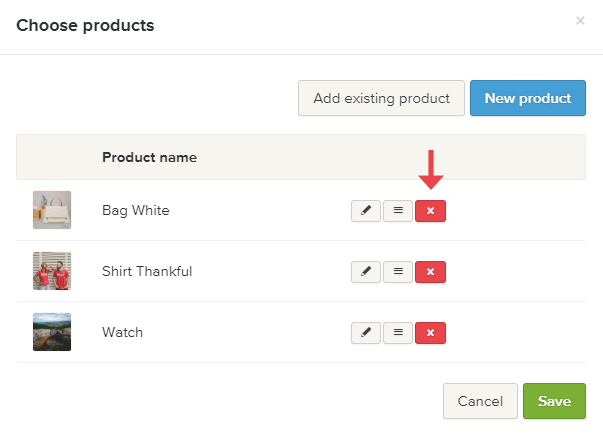Close the Choose products dialog
This screenshot has width=603, height=436.
click(x=580, y=20)
